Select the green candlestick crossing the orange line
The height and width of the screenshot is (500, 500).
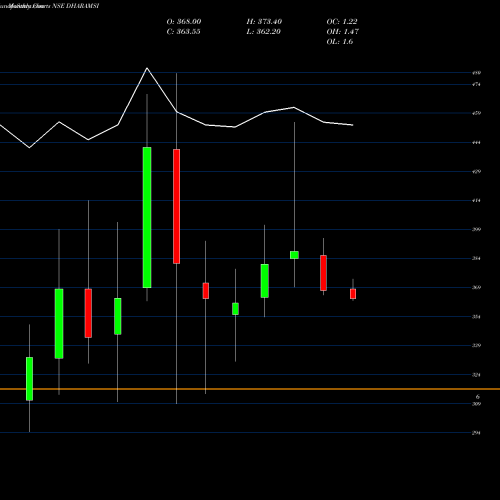[x=29, y=379]
